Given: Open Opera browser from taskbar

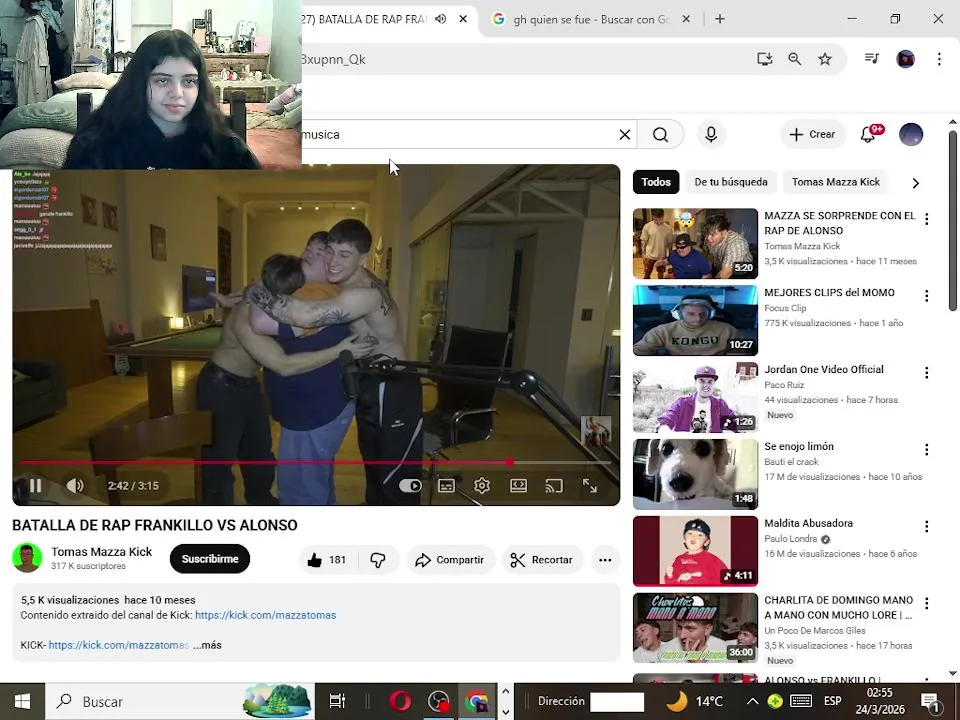Looking at the screenshot, I should click(400, 701).
